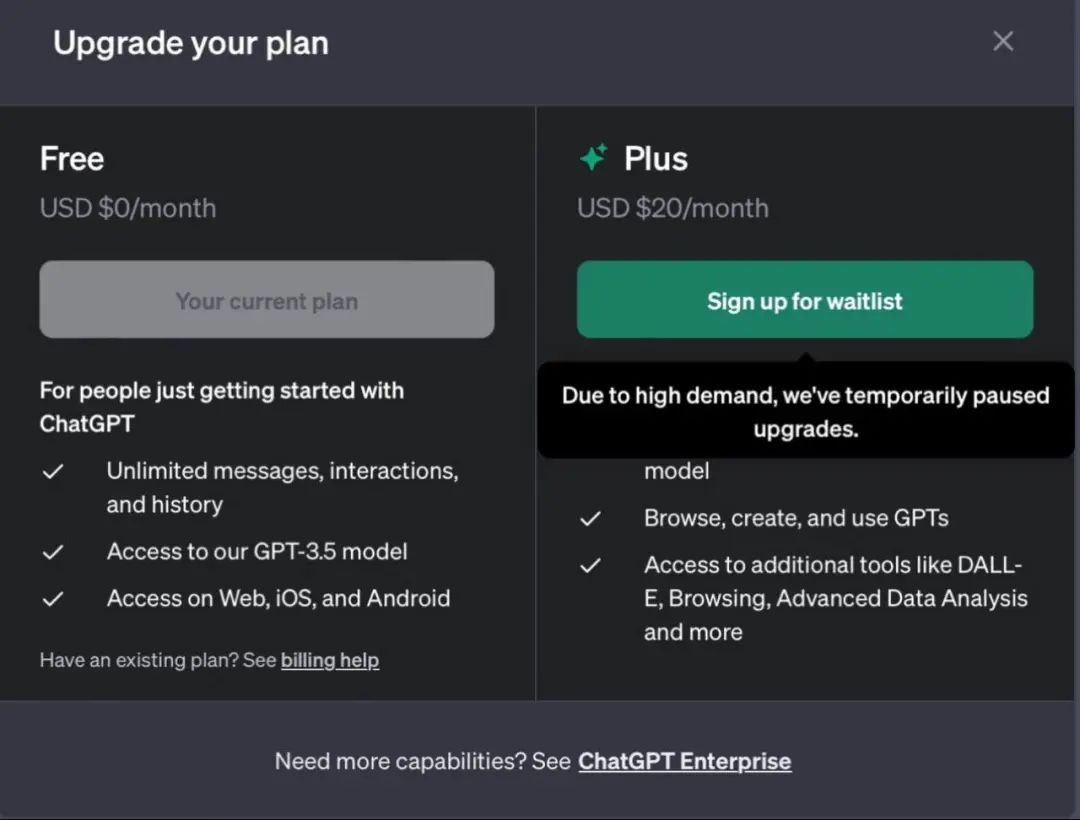Click checkmark beside Web, iOS, Android access
Screen dimensions: 1080x820
pos(53,599)
